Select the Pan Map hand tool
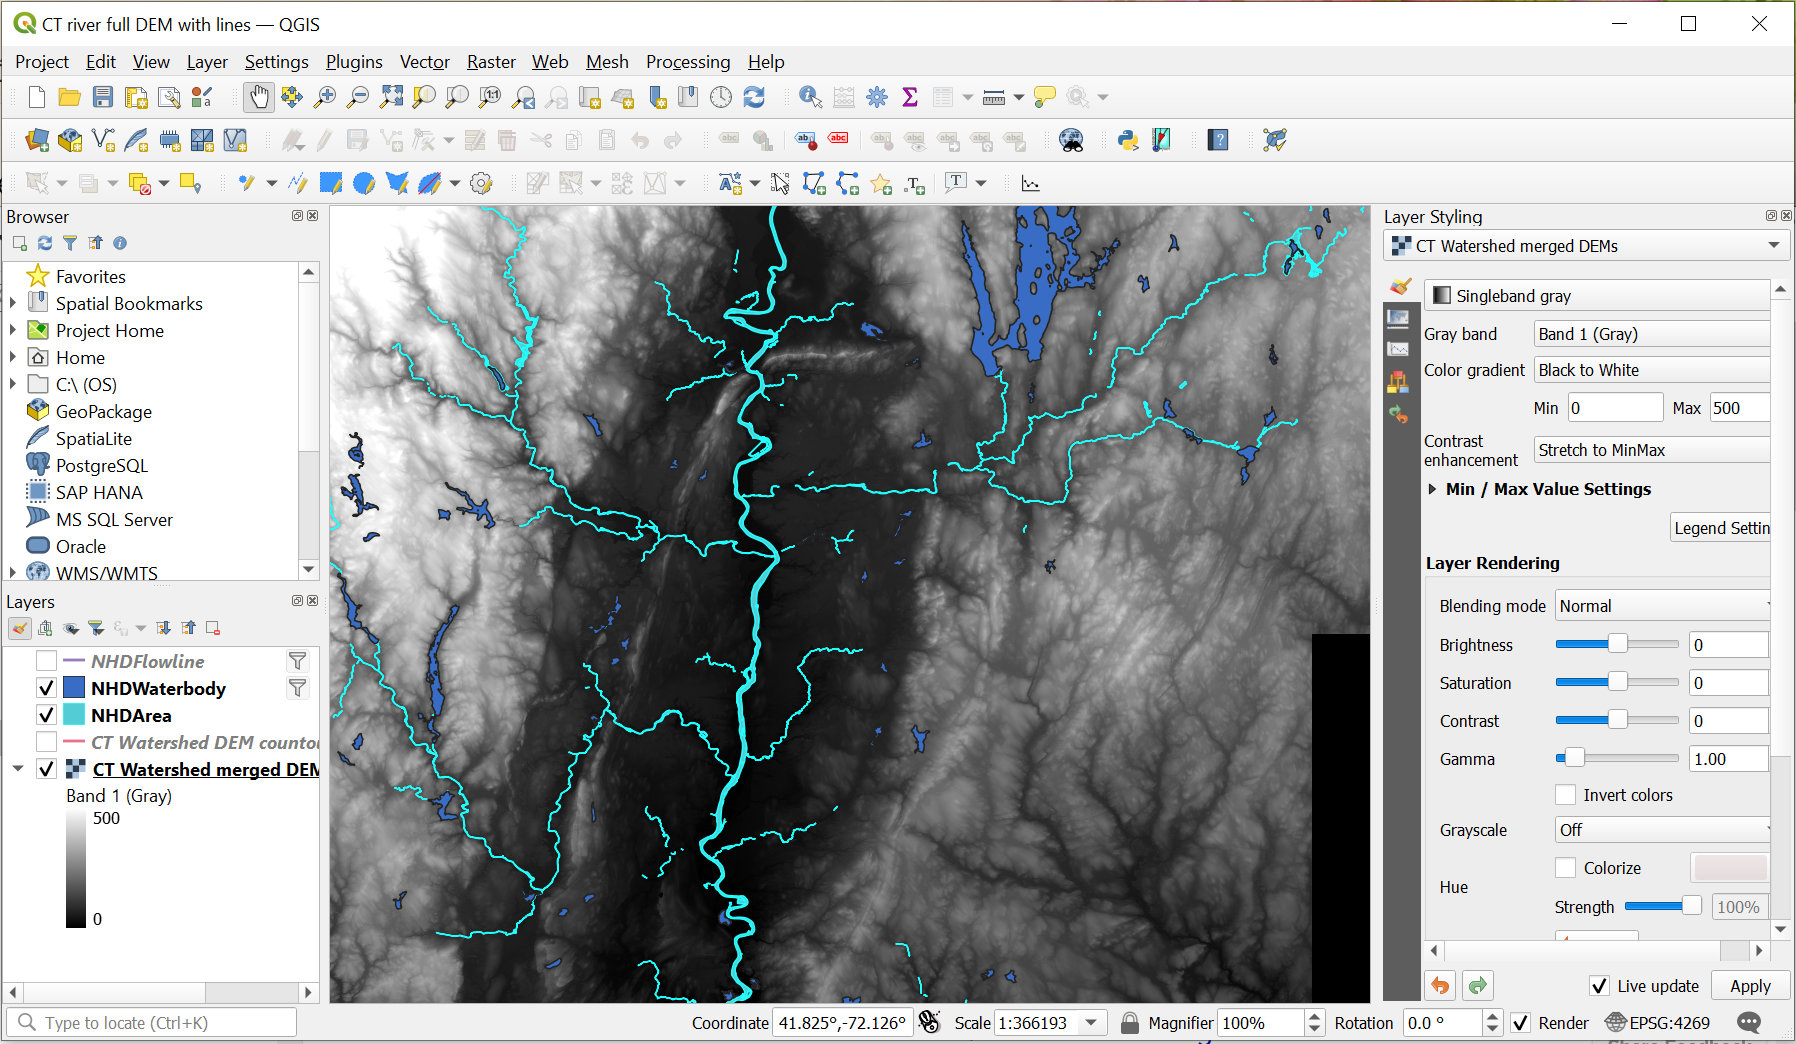 pyautogui.click(x=259, y=97)
